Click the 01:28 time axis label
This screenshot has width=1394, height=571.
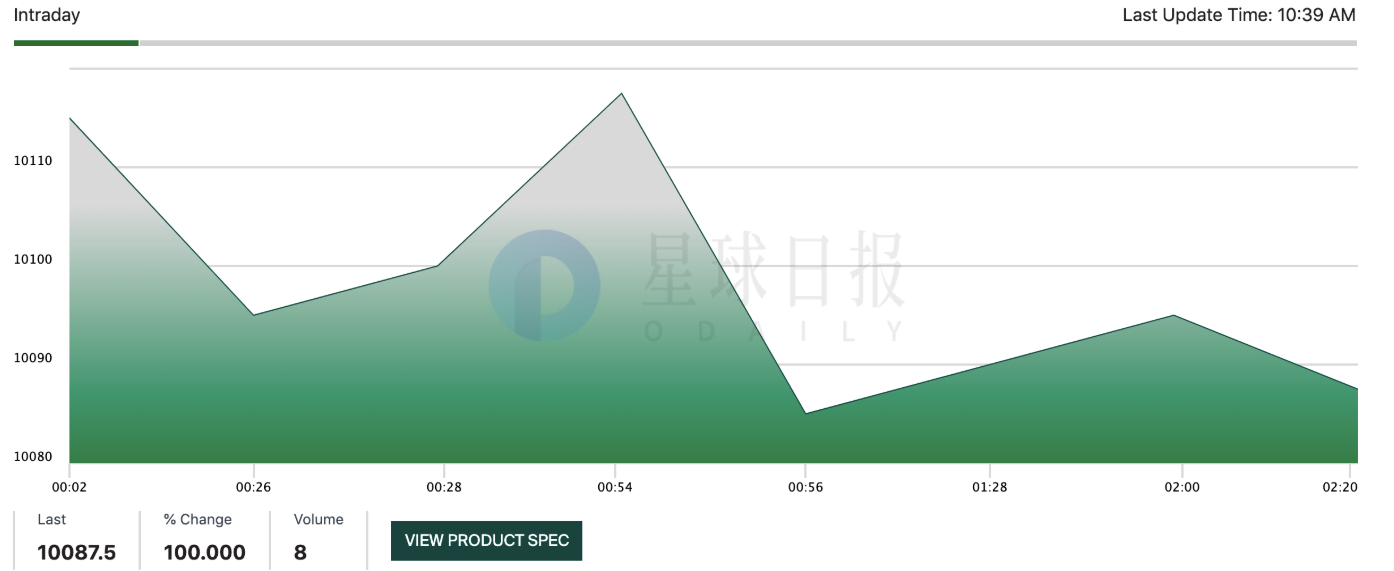tap(989, 487)
